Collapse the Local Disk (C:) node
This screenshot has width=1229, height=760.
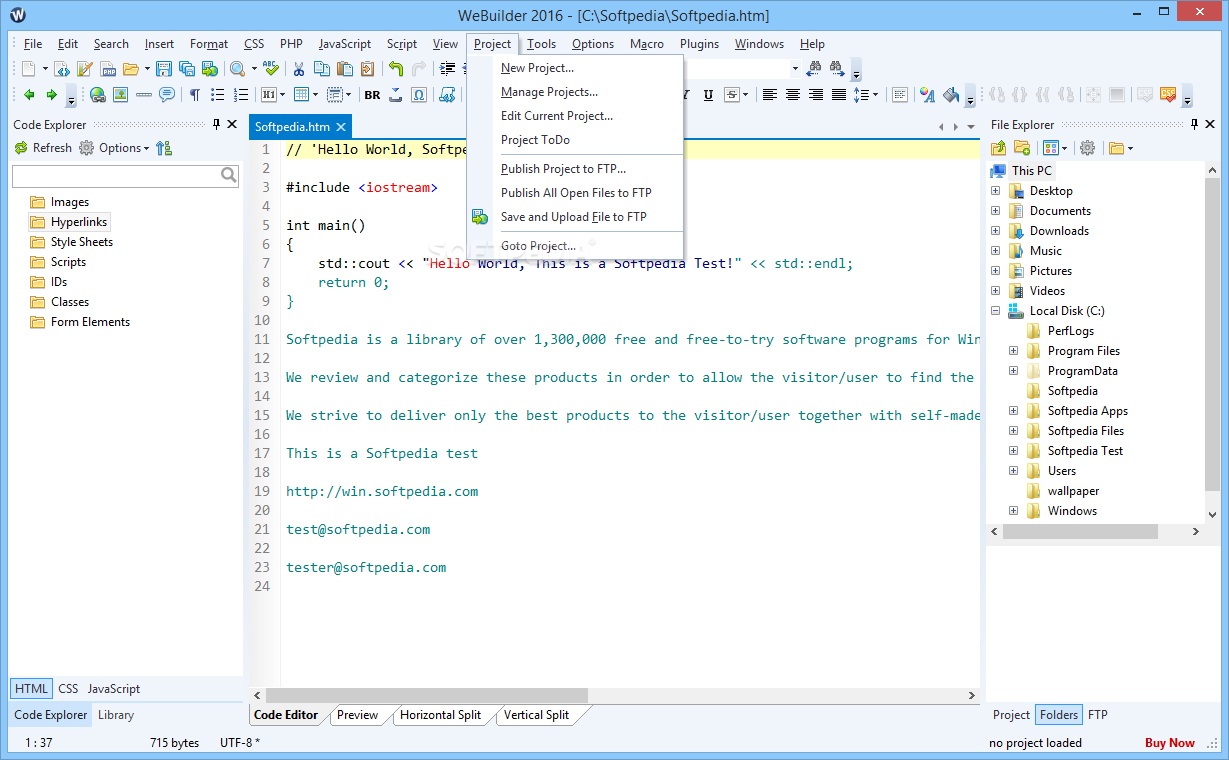[x=995, y=311]
